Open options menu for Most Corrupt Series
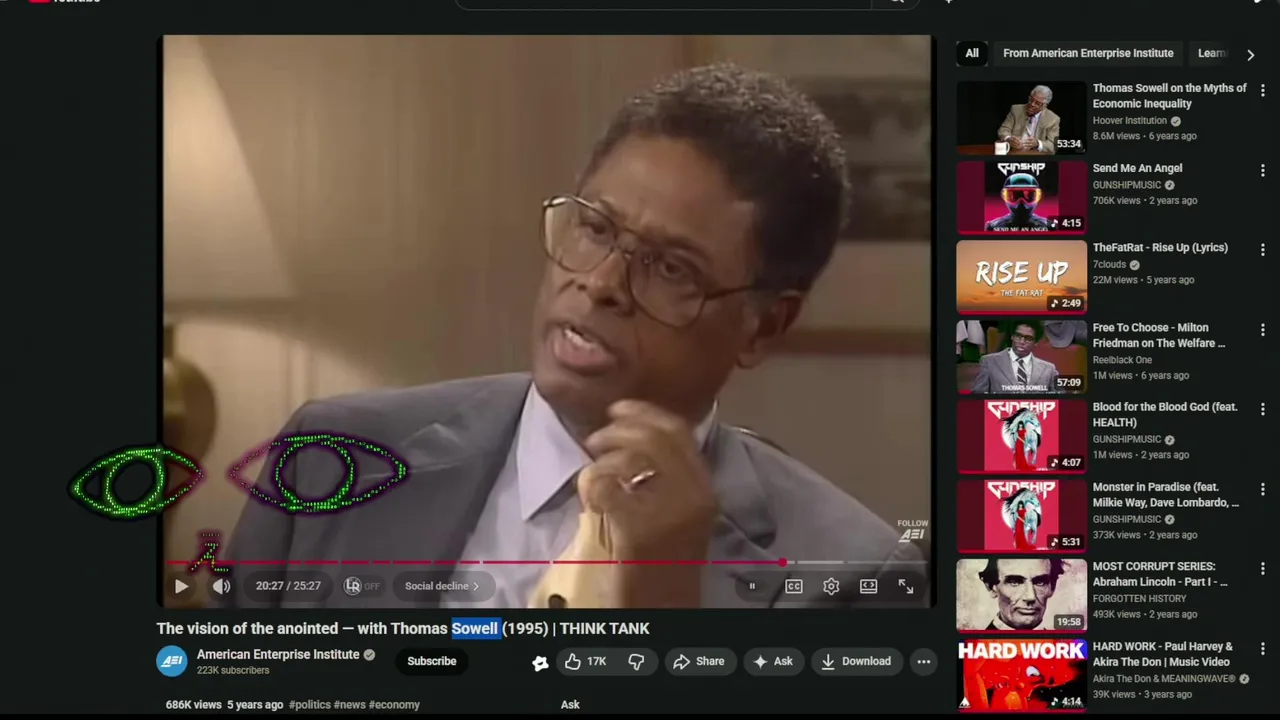Viewport: 1280px width, 720px height. (1262, 568)
